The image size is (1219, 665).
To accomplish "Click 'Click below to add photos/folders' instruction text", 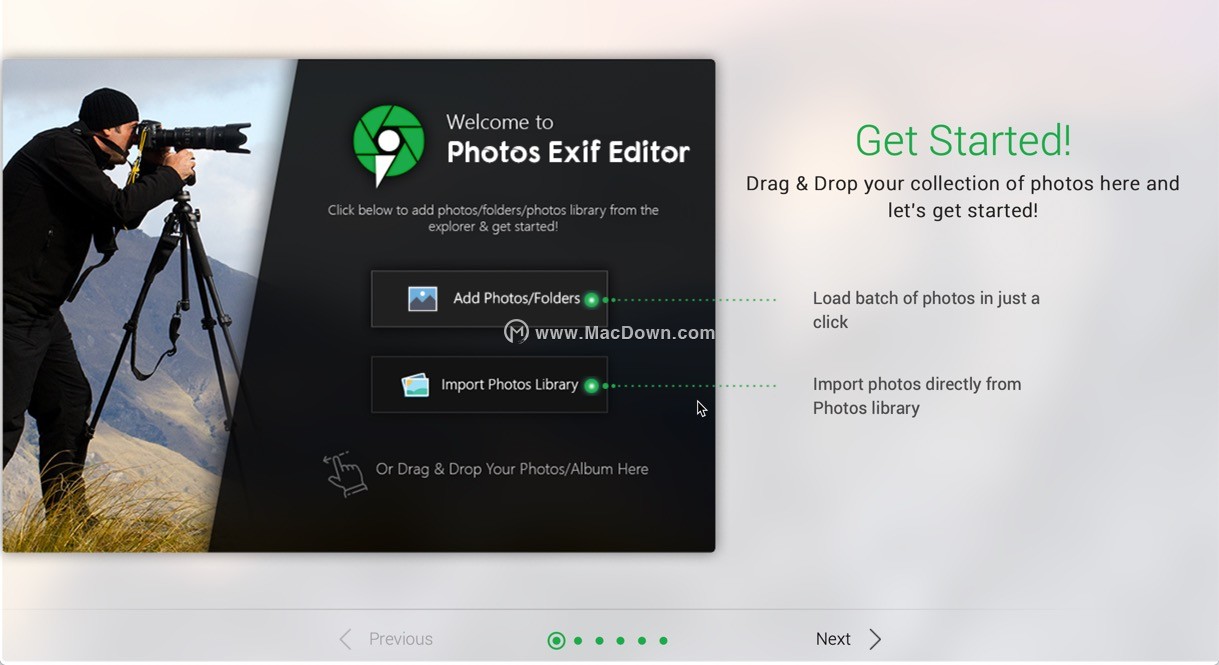I will click(493, 218).
